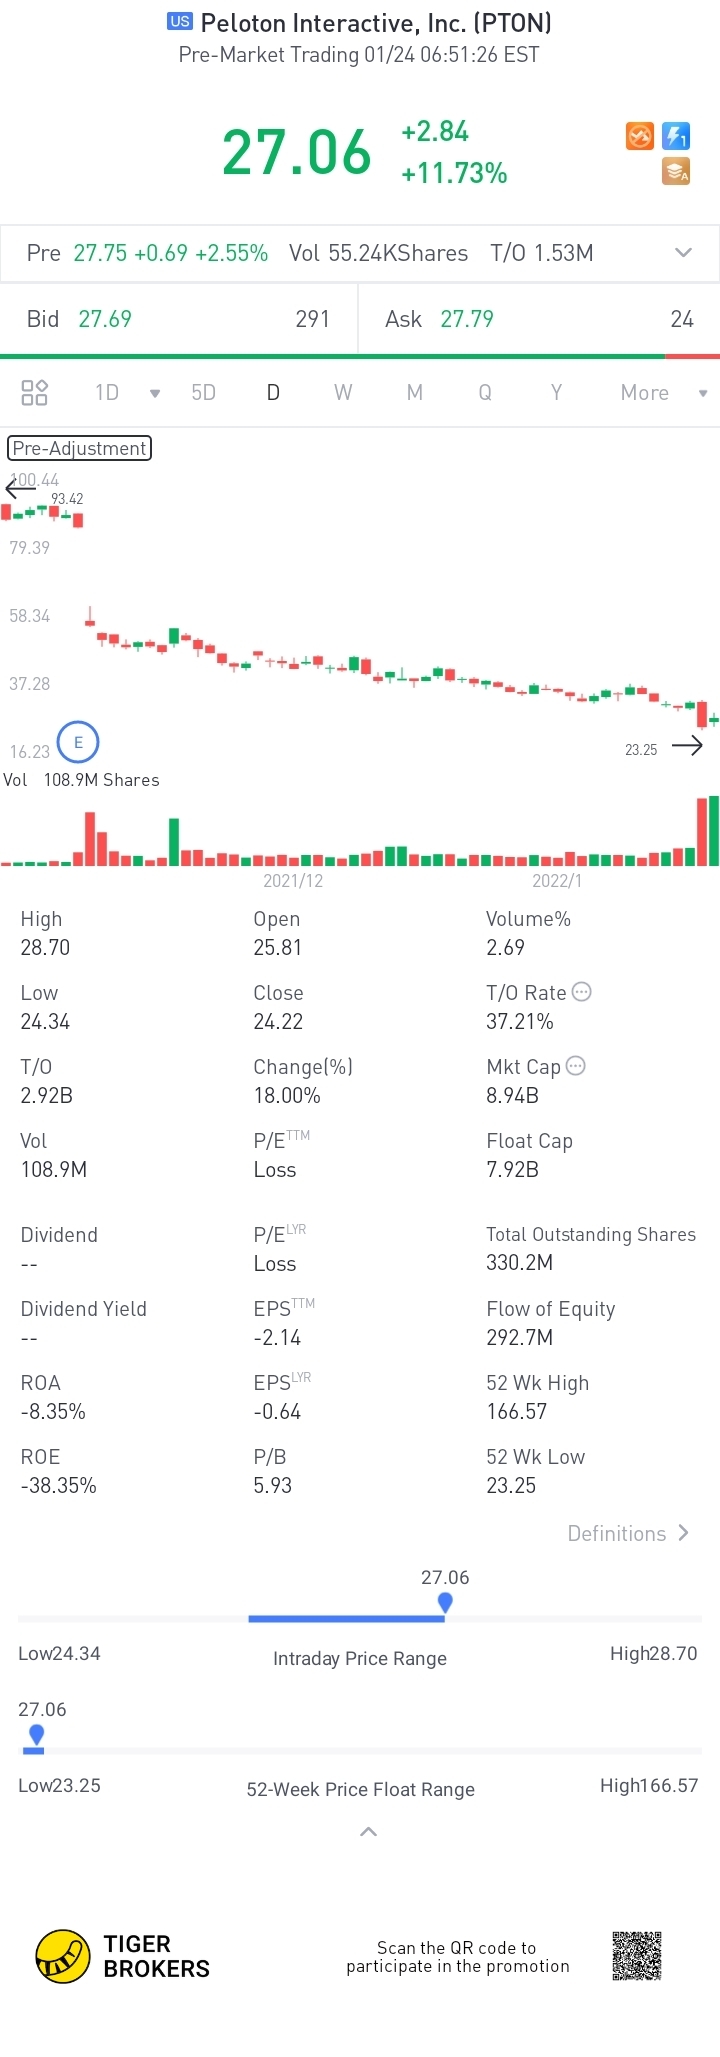This screenshot has width=720, height=2057.
Task: Expand the pre-market quote details chevron
Action: click(684, 253)
